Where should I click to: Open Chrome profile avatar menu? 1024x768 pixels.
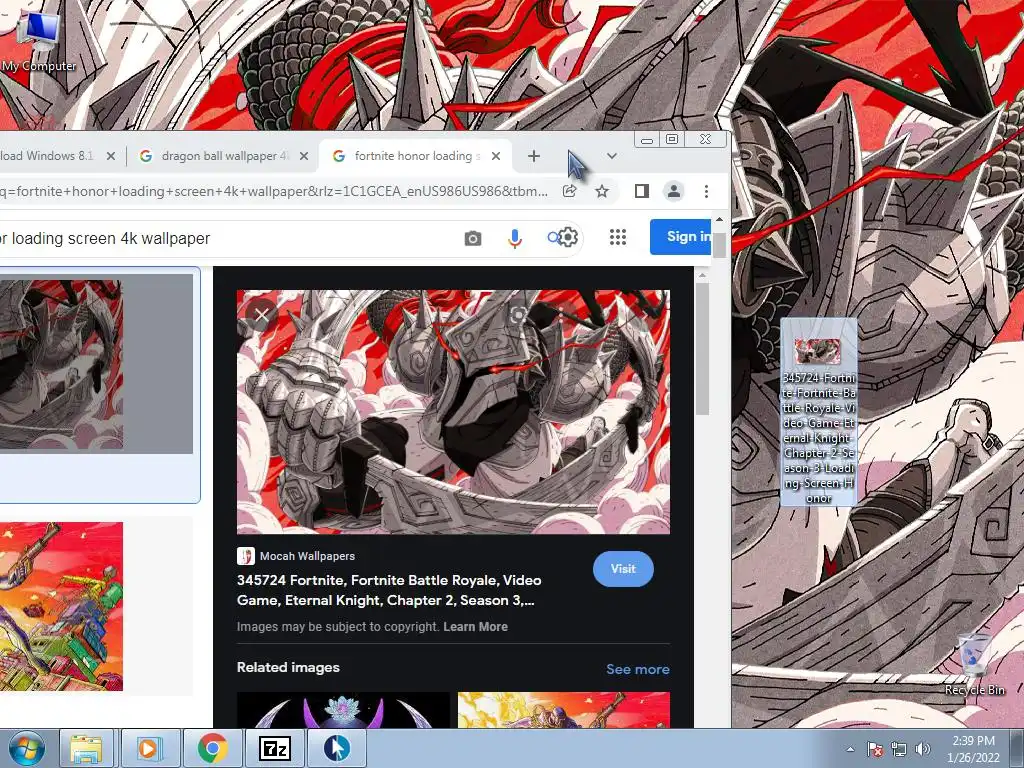(673, 191)
